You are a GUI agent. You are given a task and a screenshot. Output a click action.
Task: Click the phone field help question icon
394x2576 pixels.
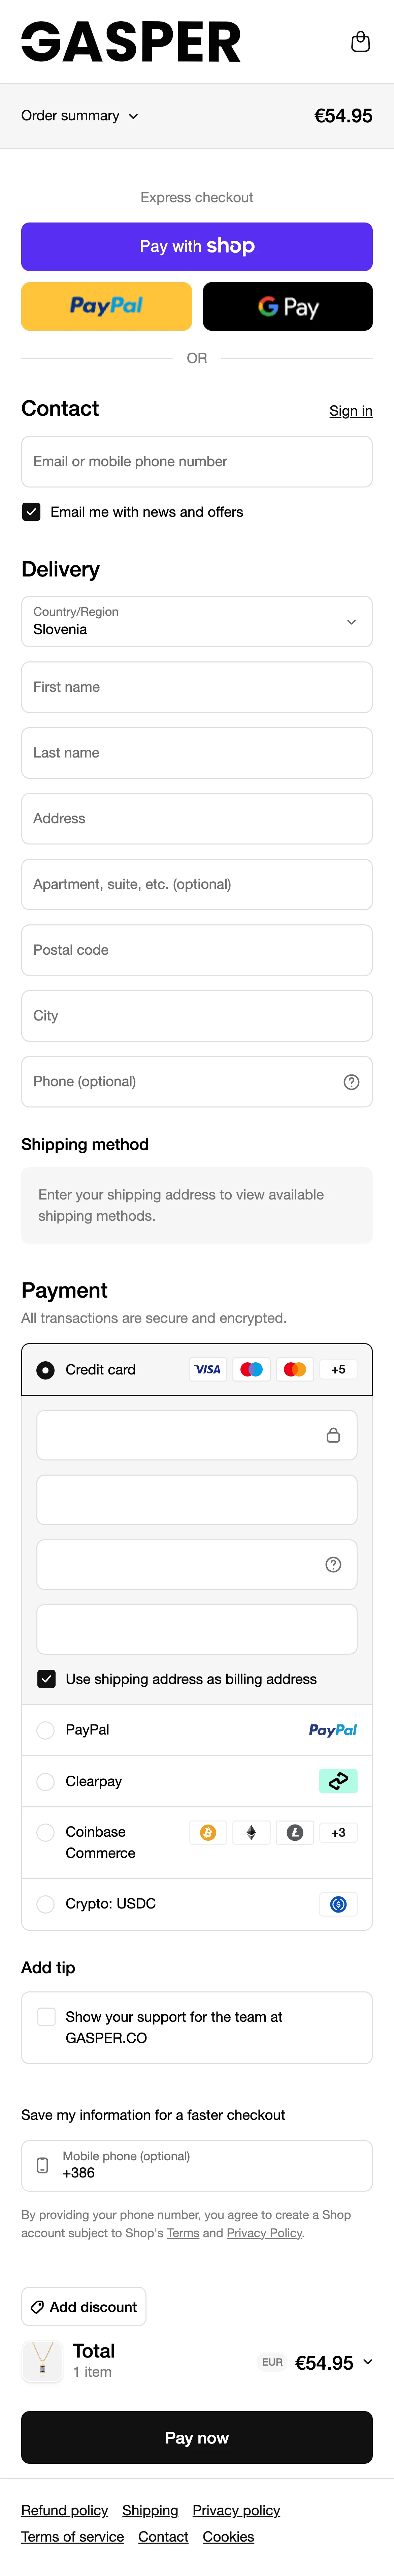(x=351, y=1082)
